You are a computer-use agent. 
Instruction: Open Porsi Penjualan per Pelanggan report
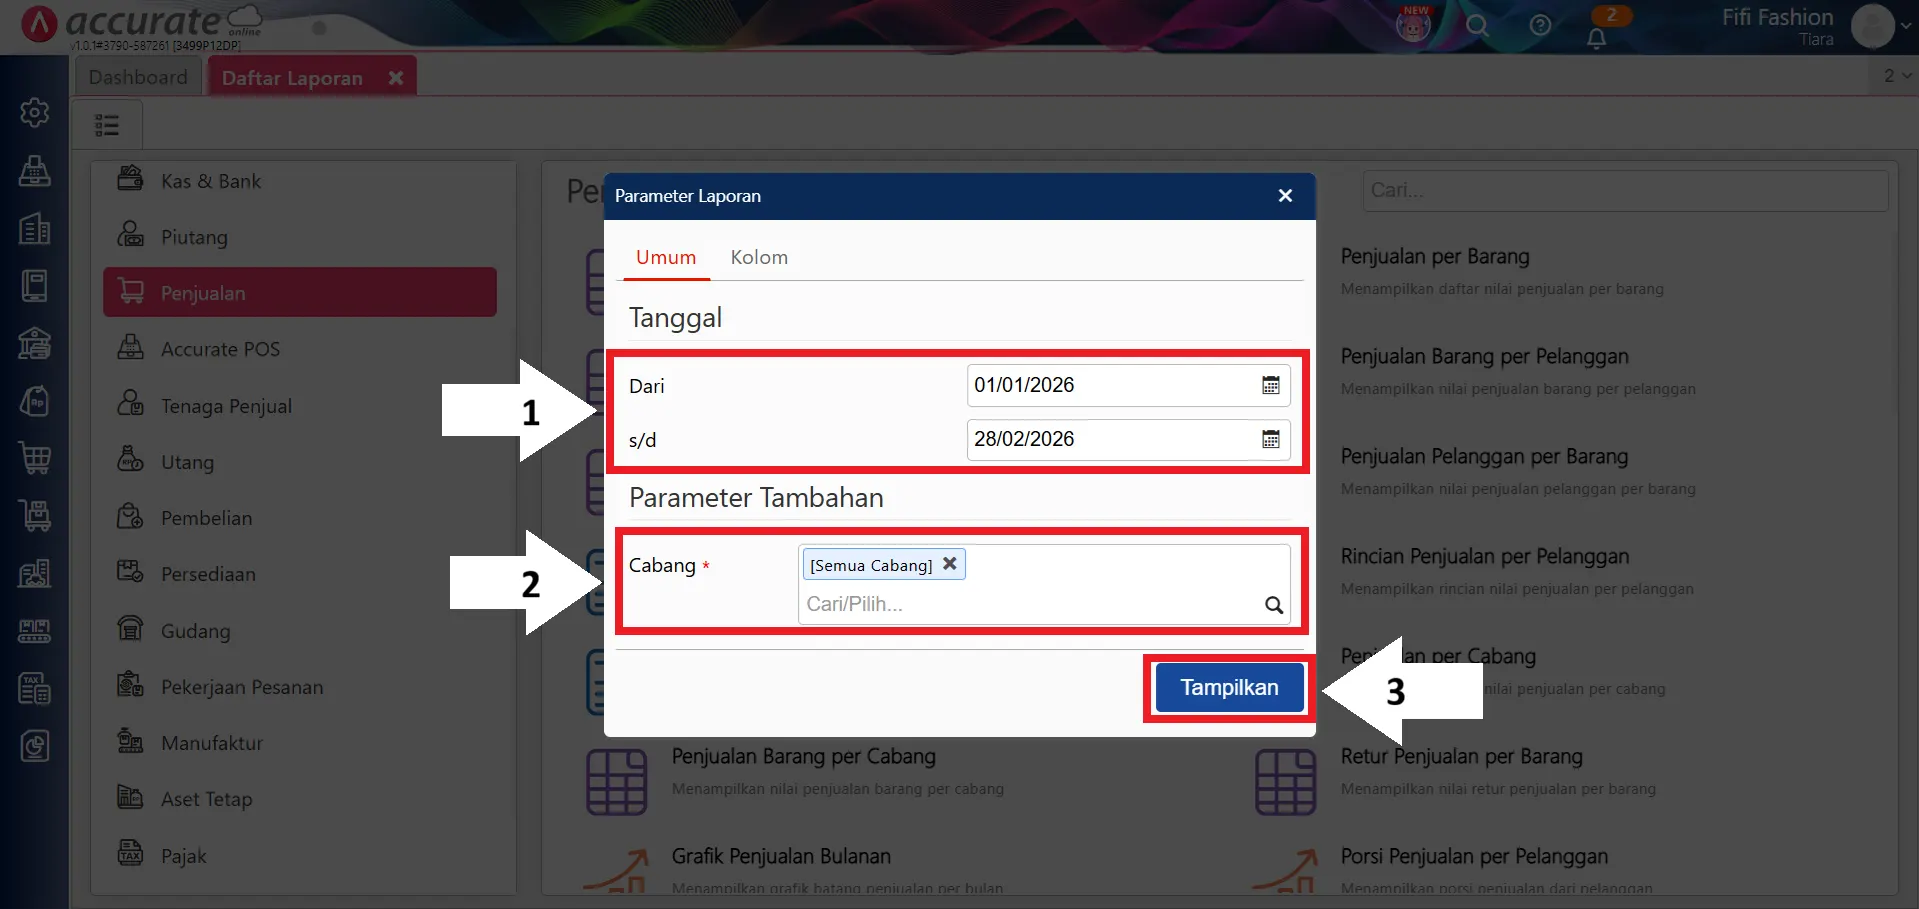click(1474, 857)
